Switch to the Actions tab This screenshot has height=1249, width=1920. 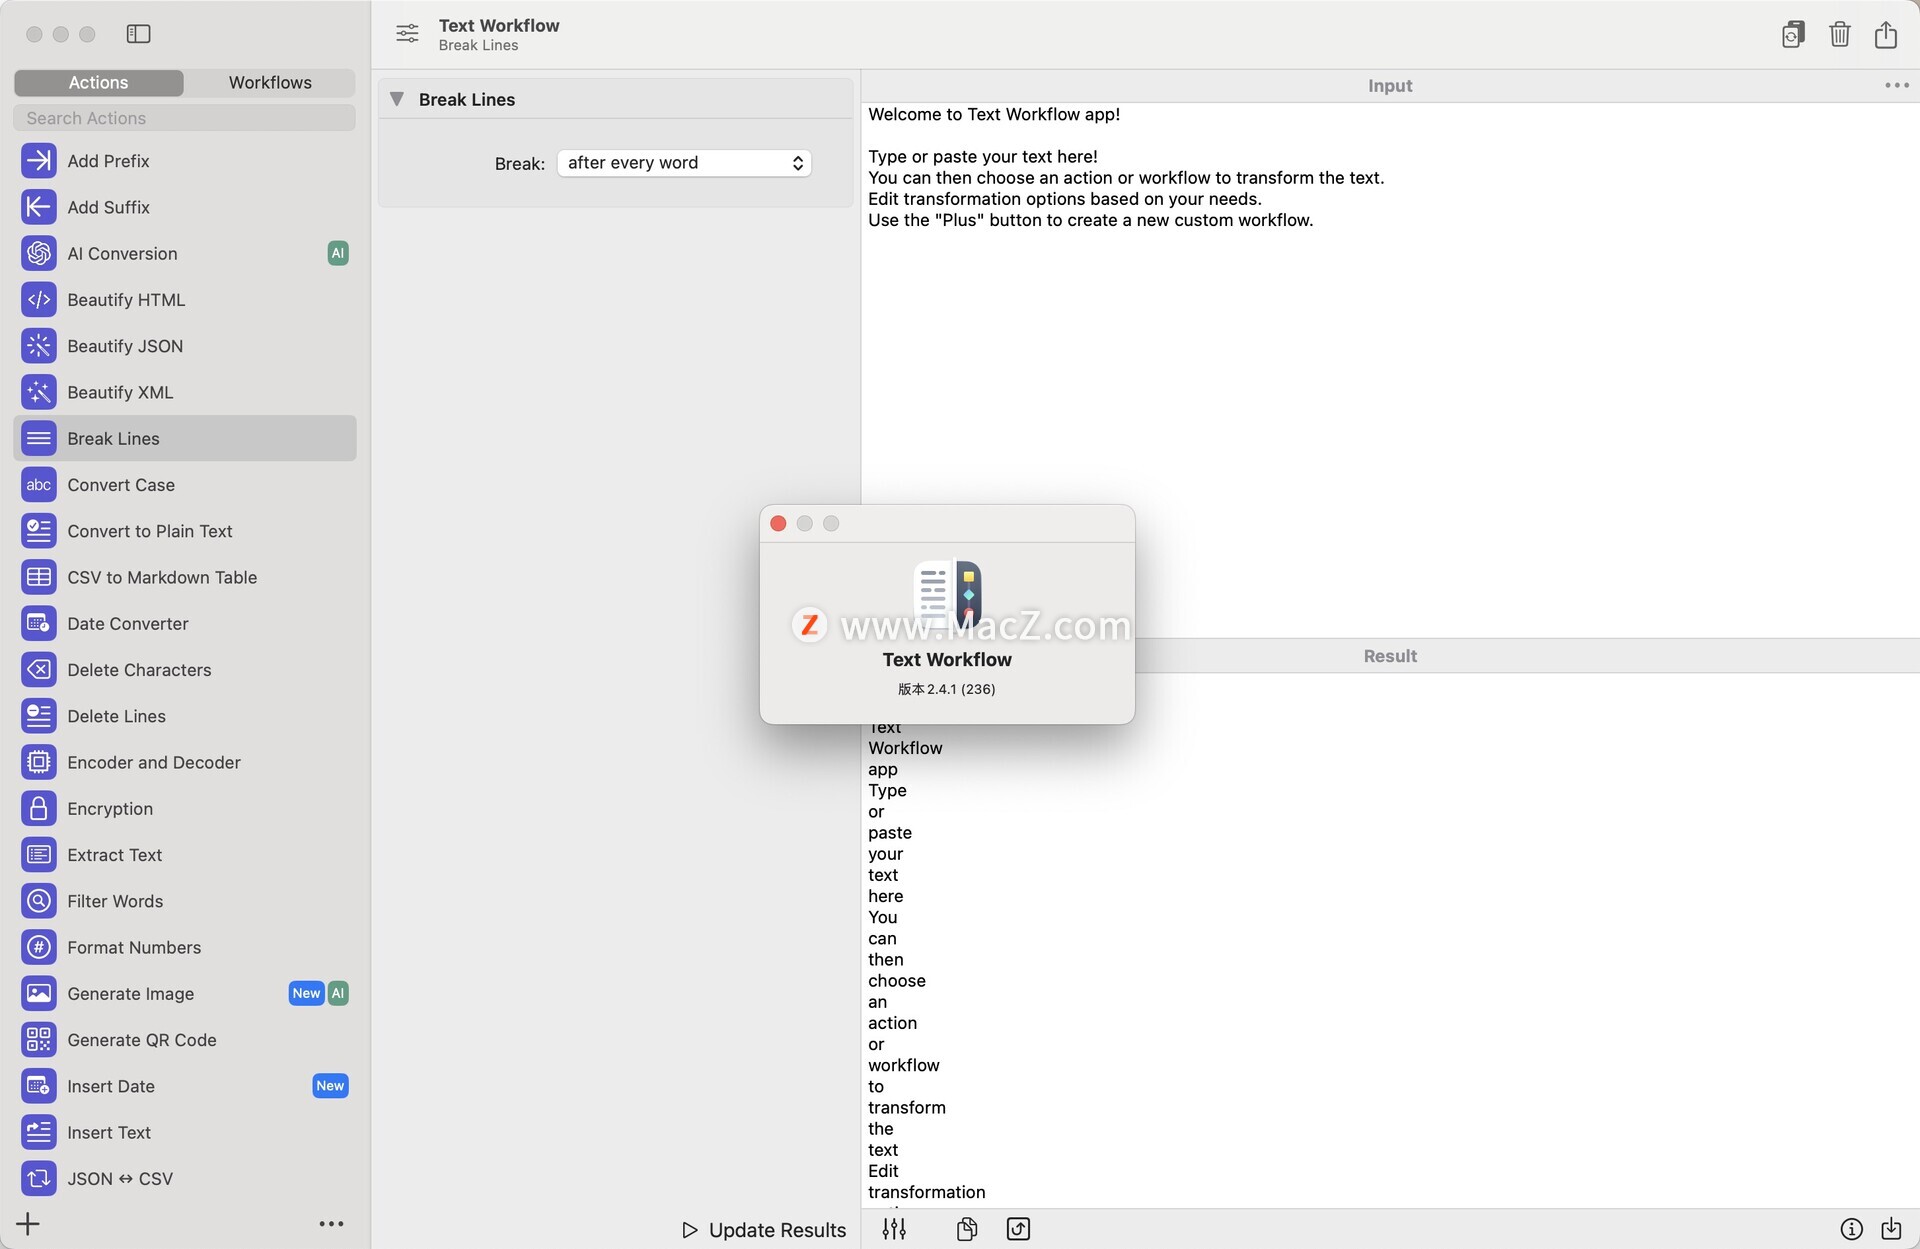(98, 82)
